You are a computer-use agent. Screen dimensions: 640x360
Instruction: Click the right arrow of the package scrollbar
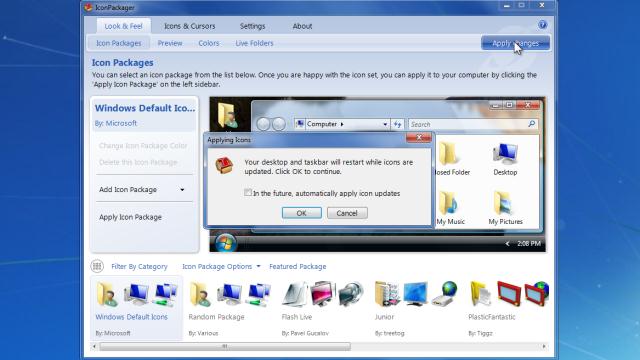coord(544,347)
